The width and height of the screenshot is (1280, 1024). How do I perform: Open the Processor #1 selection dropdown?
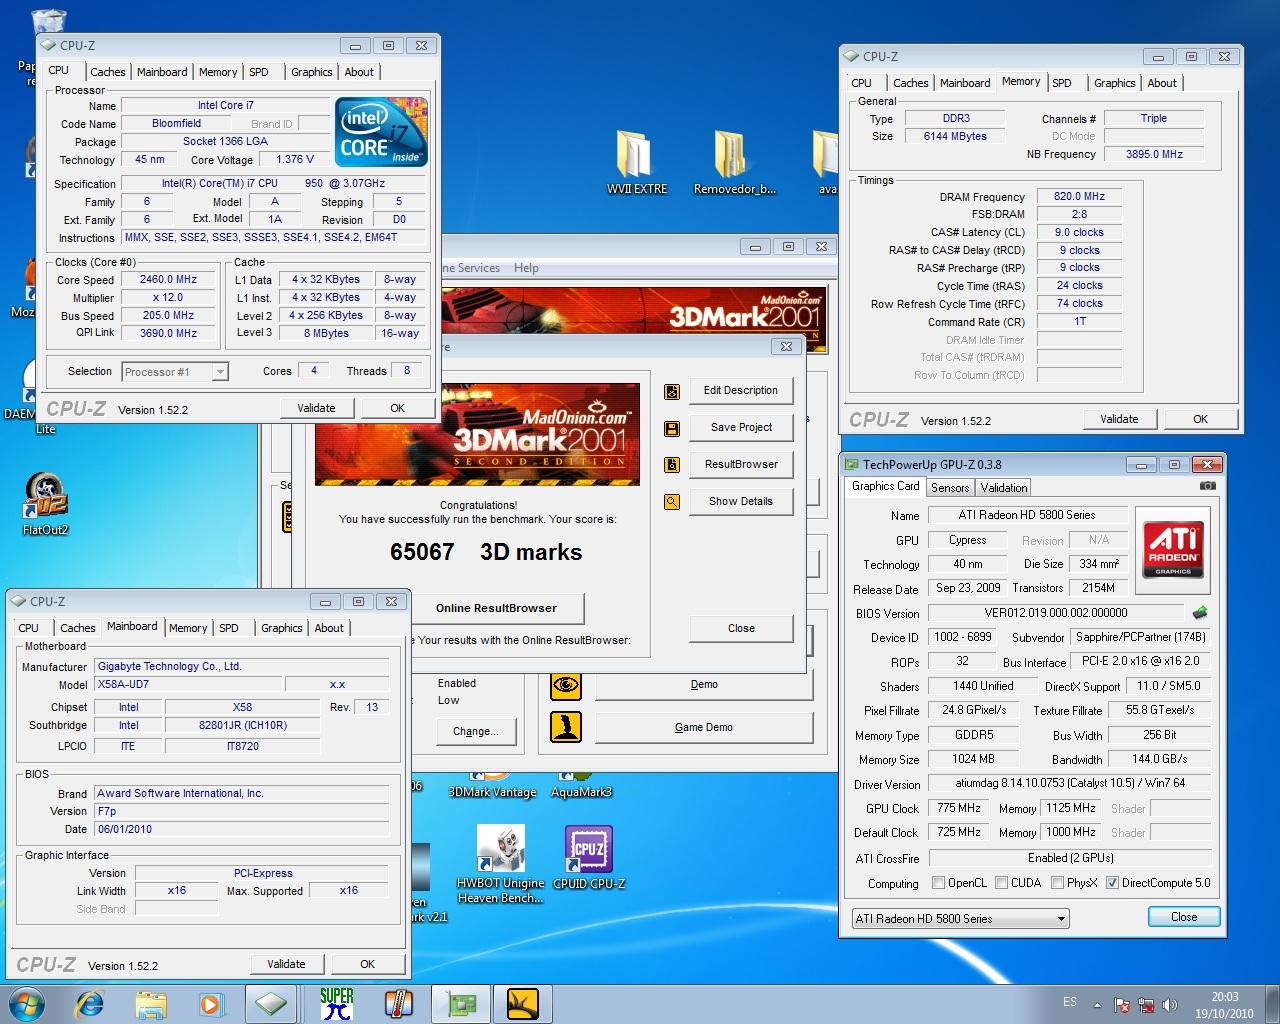[x=175, y=372]
